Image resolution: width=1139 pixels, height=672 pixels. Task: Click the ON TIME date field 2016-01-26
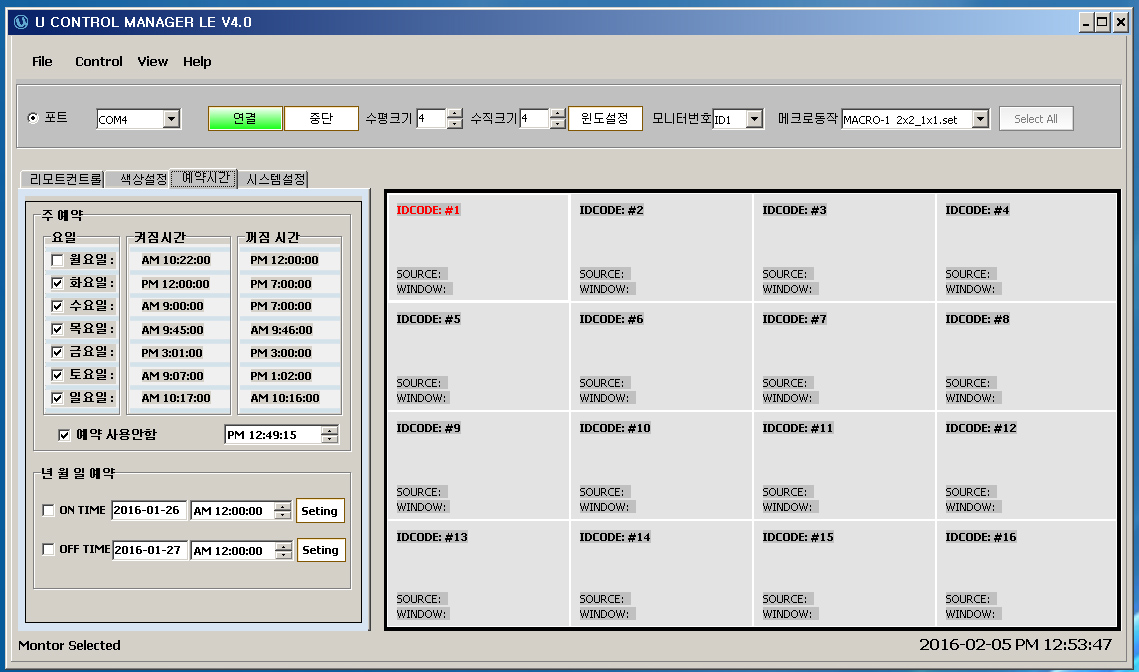149,511
